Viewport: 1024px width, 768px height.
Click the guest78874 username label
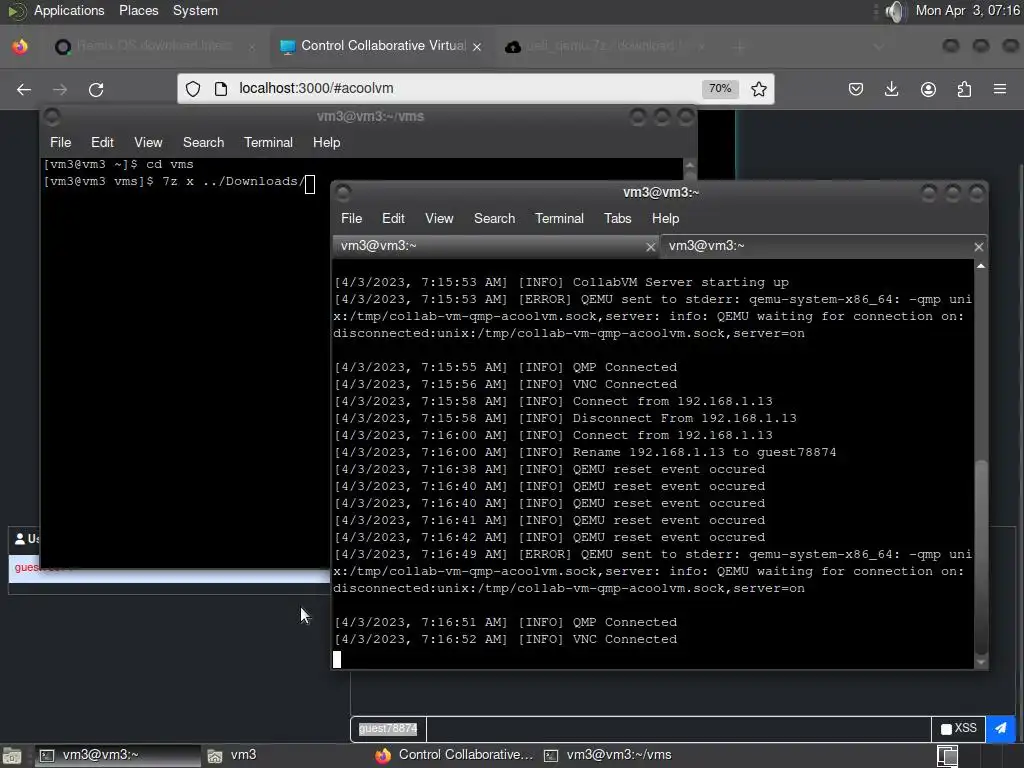tap(388, 728)
